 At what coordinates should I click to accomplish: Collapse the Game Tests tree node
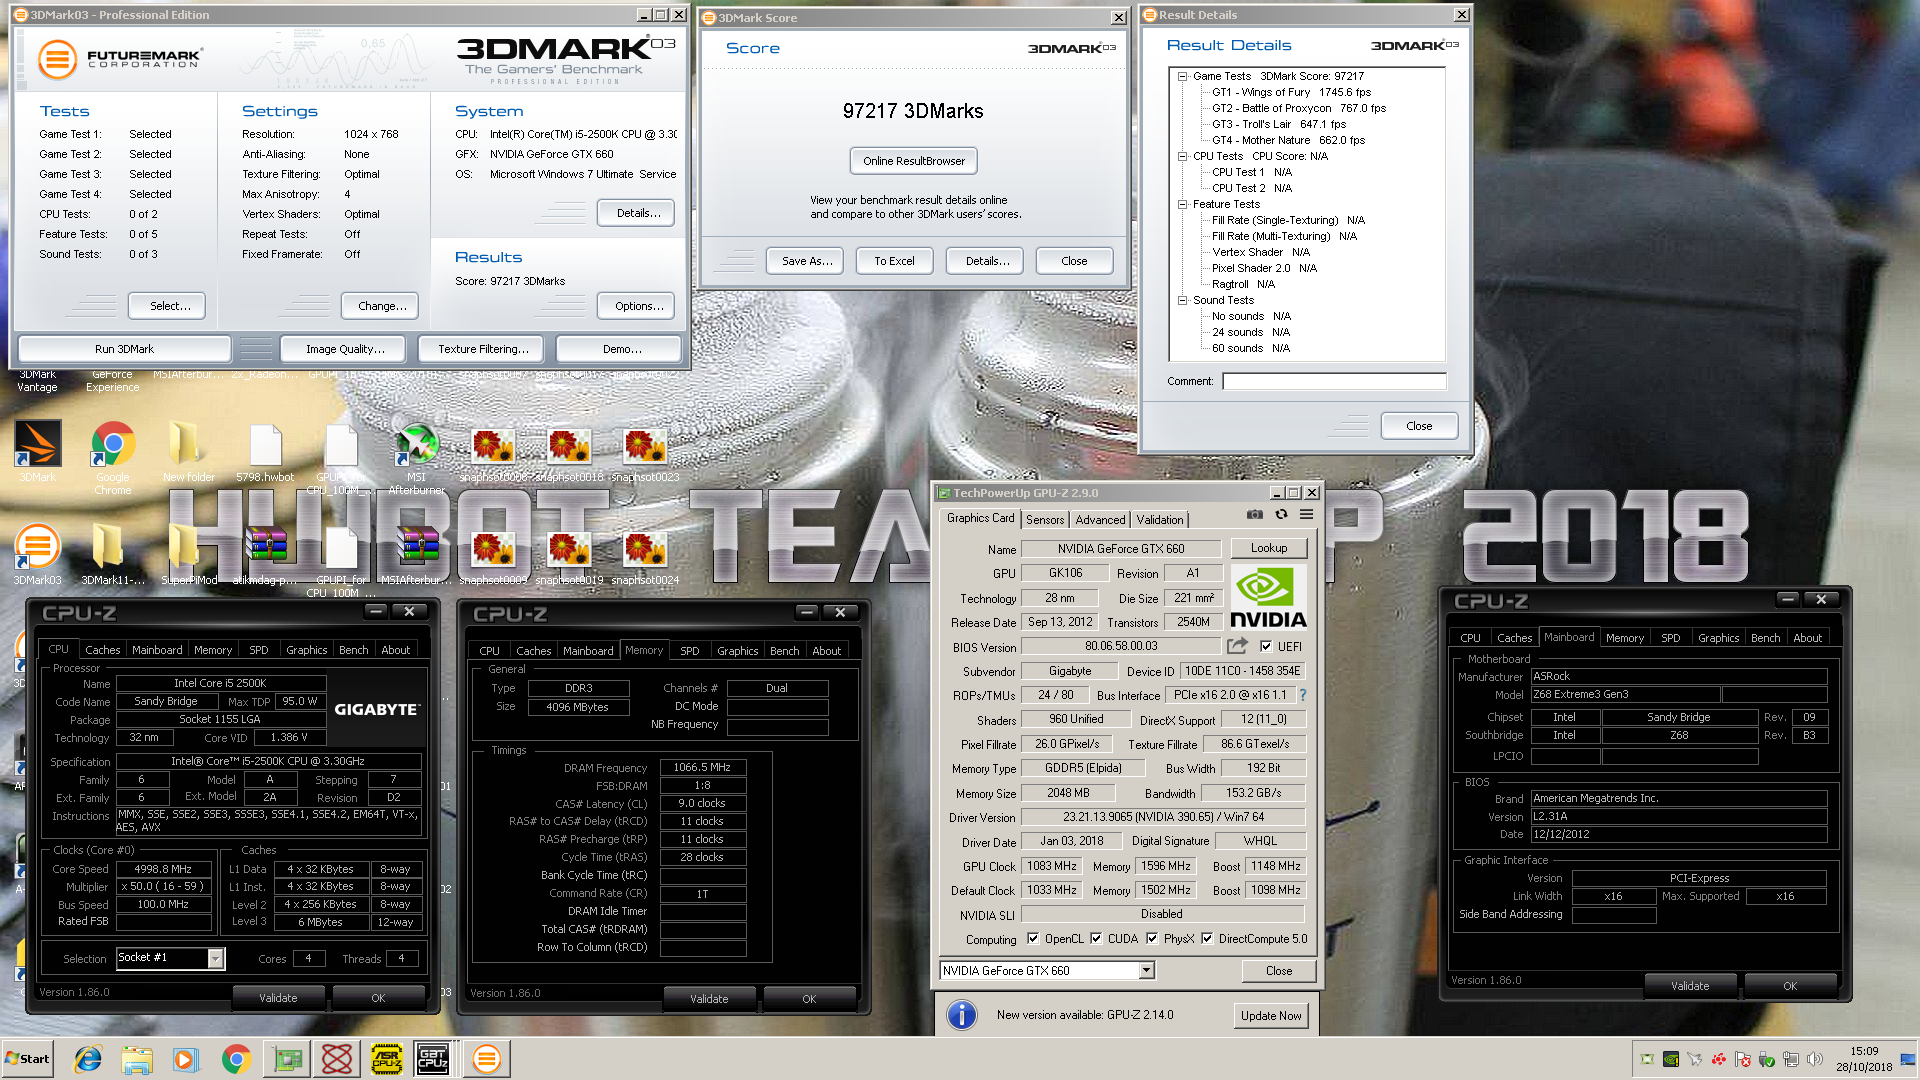(1182, 76)
